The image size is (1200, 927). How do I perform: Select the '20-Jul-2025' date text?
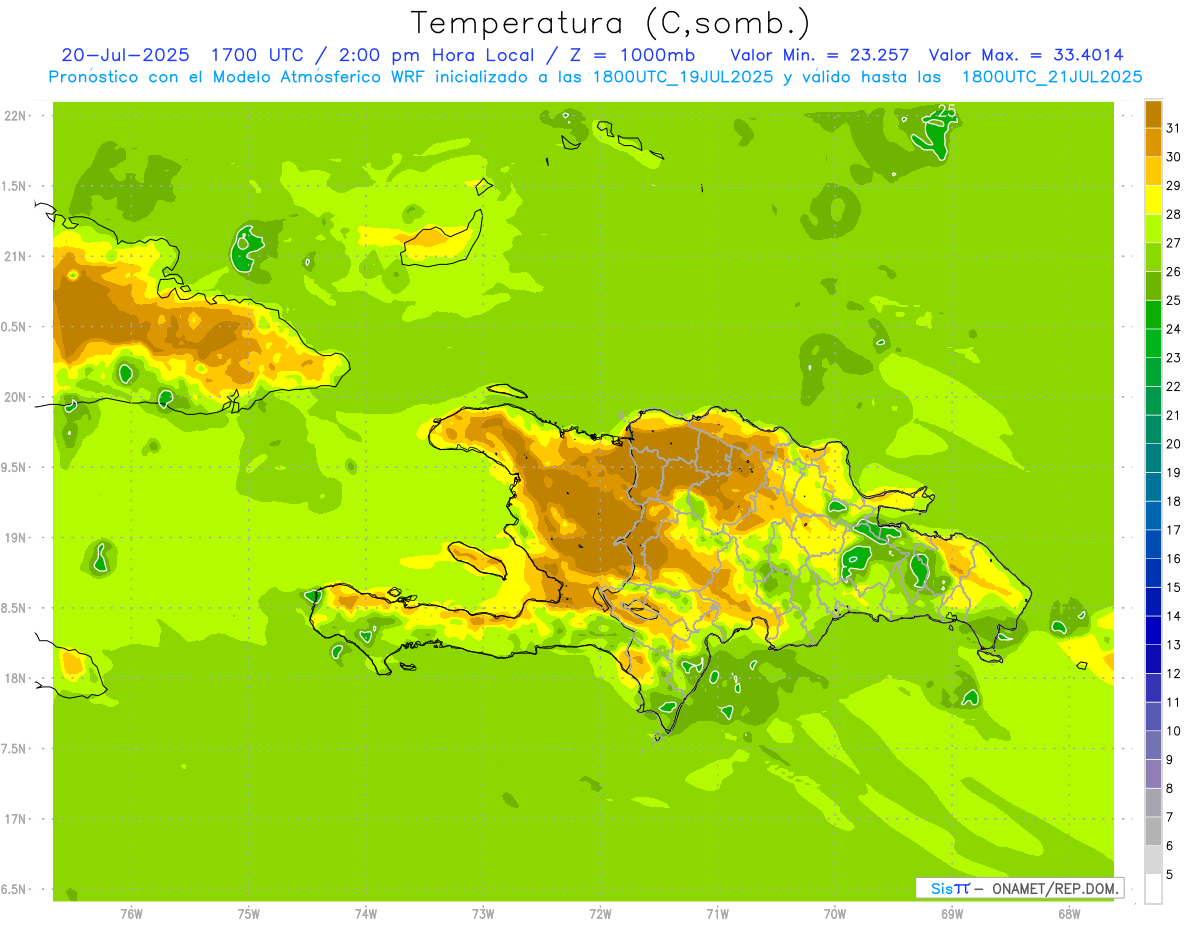point(128,55)
